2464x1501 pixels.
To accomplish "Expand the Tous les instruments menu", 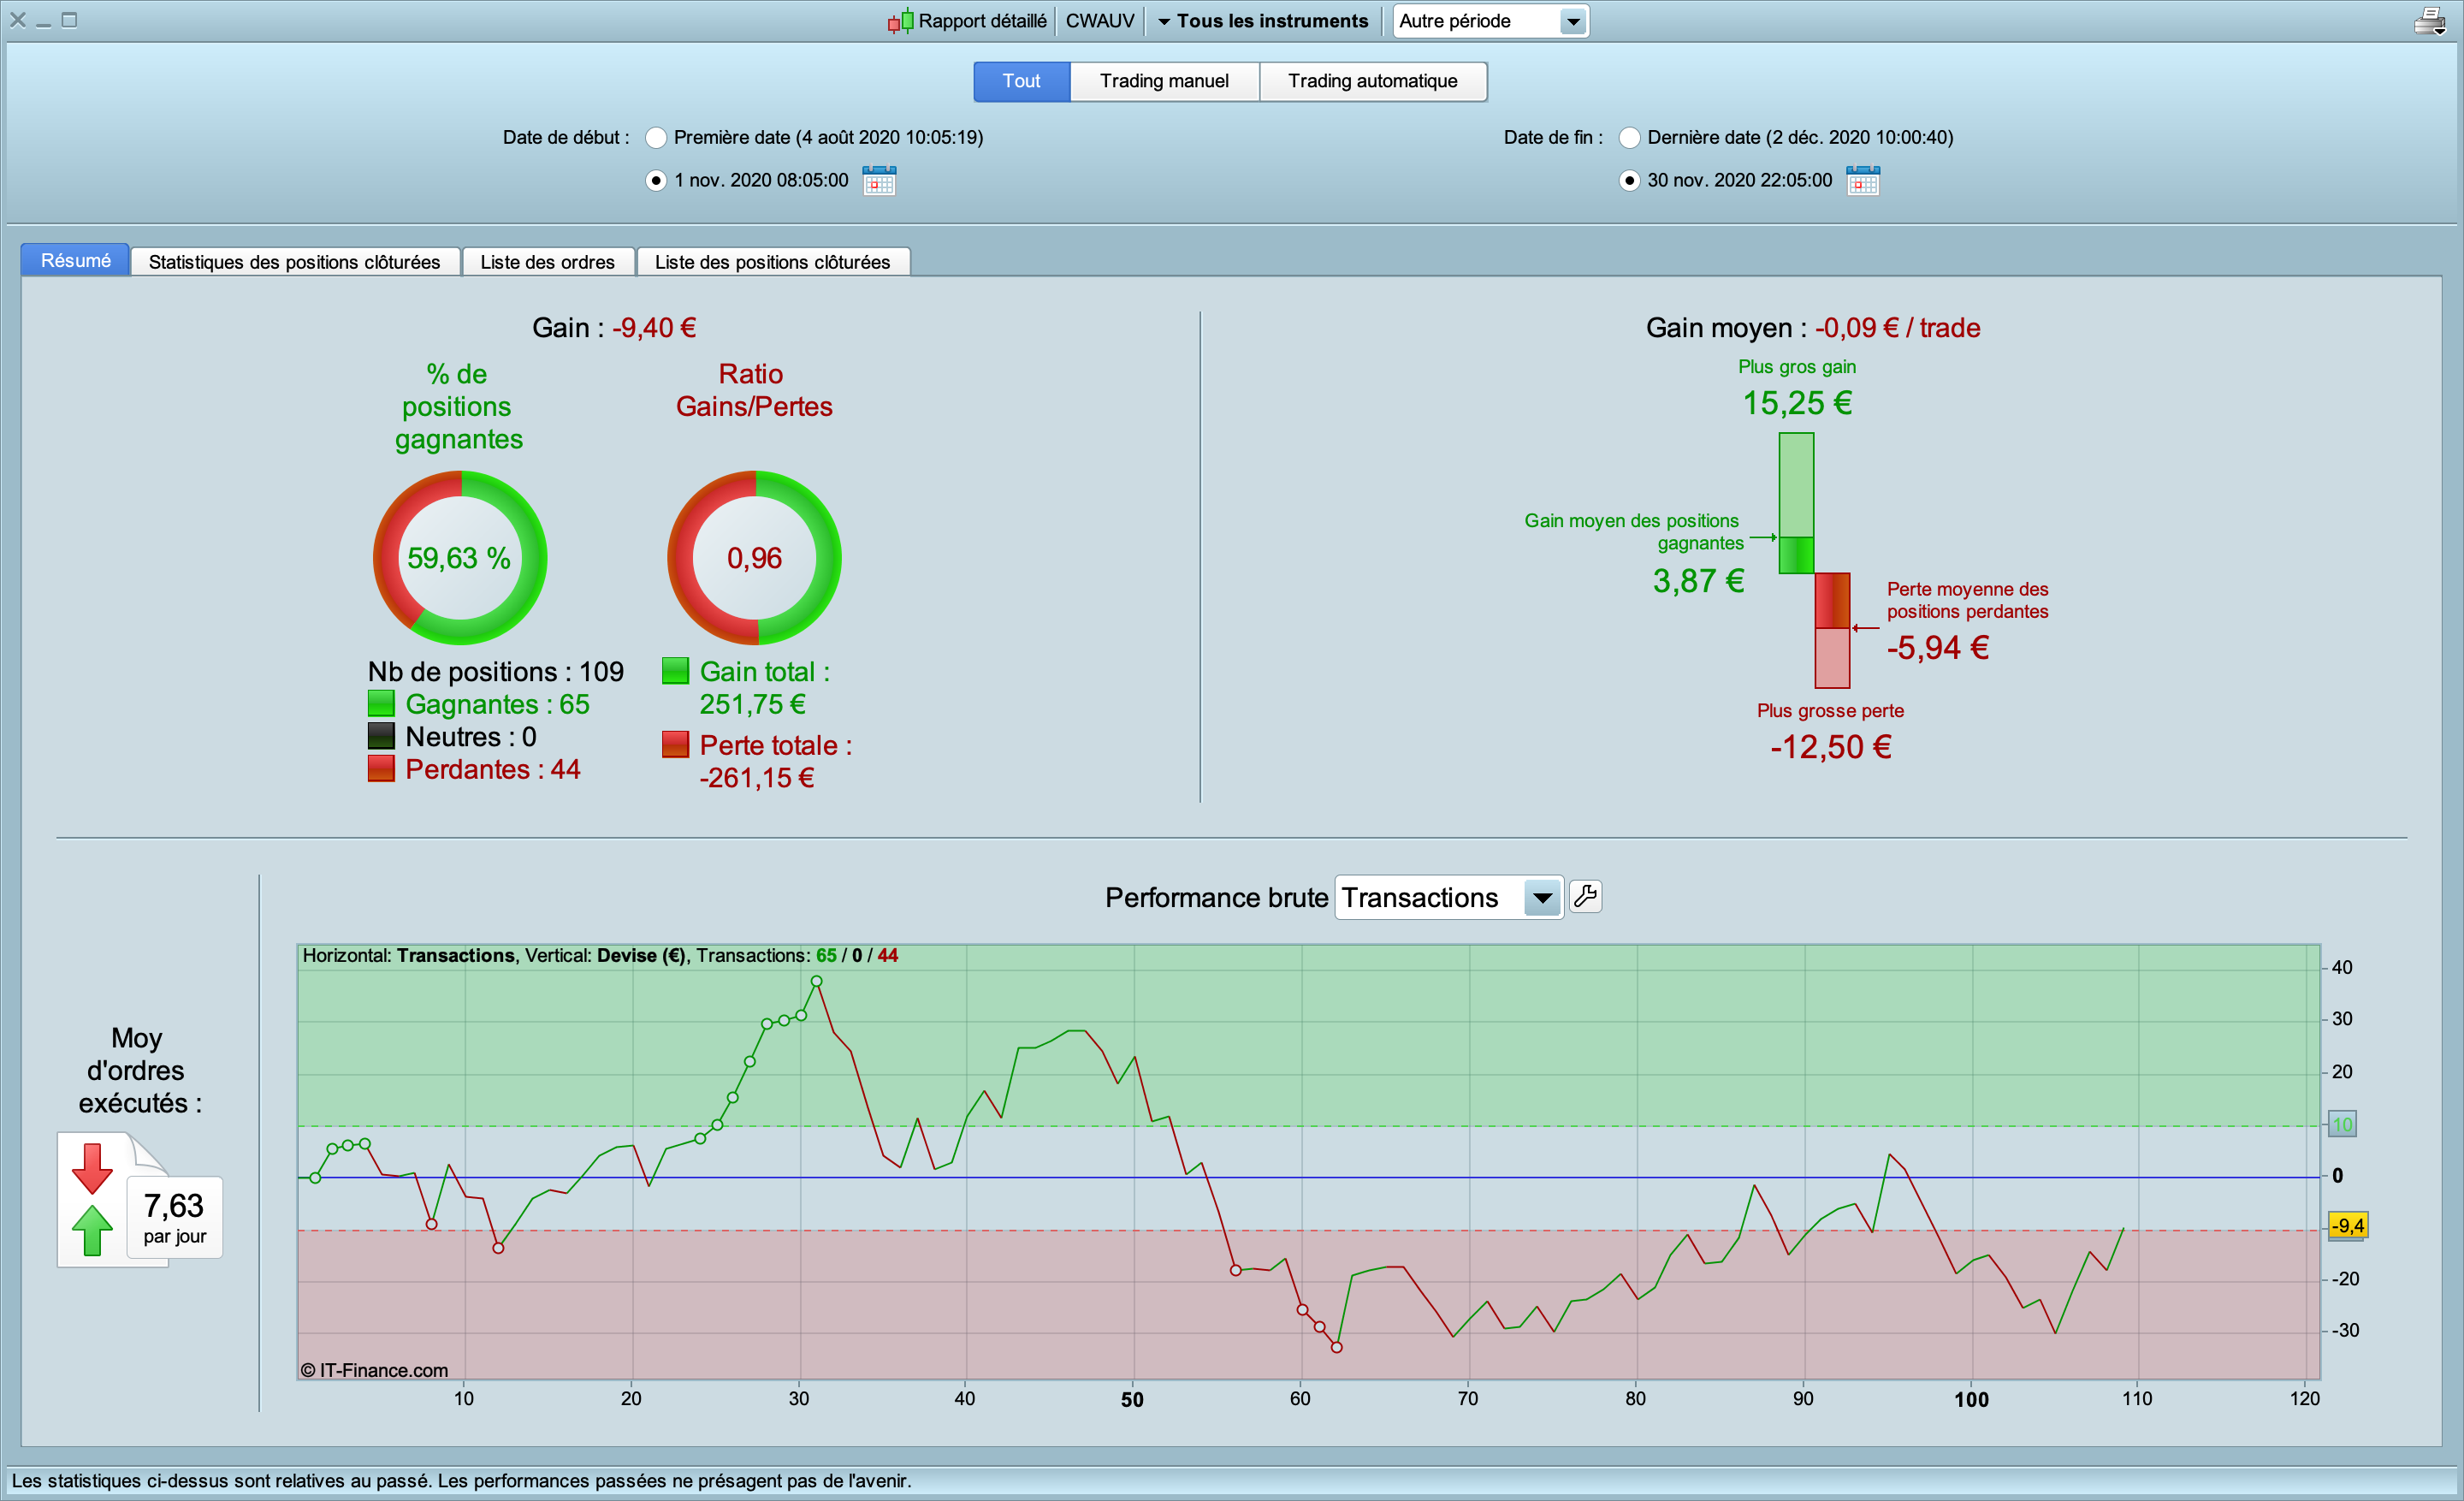I will [1263, 21].
